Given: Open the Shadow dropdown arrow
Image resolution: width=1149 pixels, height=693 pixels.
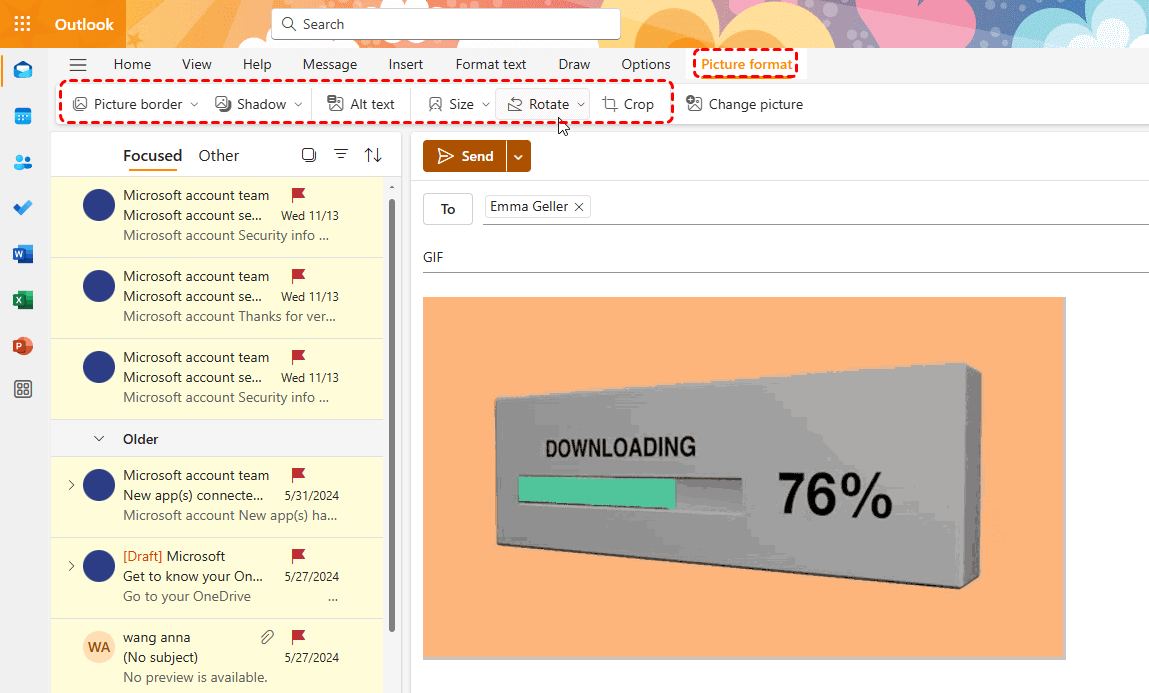Looking at the screenshot, I should [298, 105].
